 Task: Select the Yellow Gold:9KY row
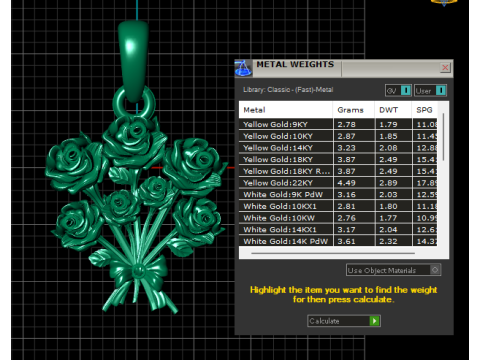coord(338,124)
